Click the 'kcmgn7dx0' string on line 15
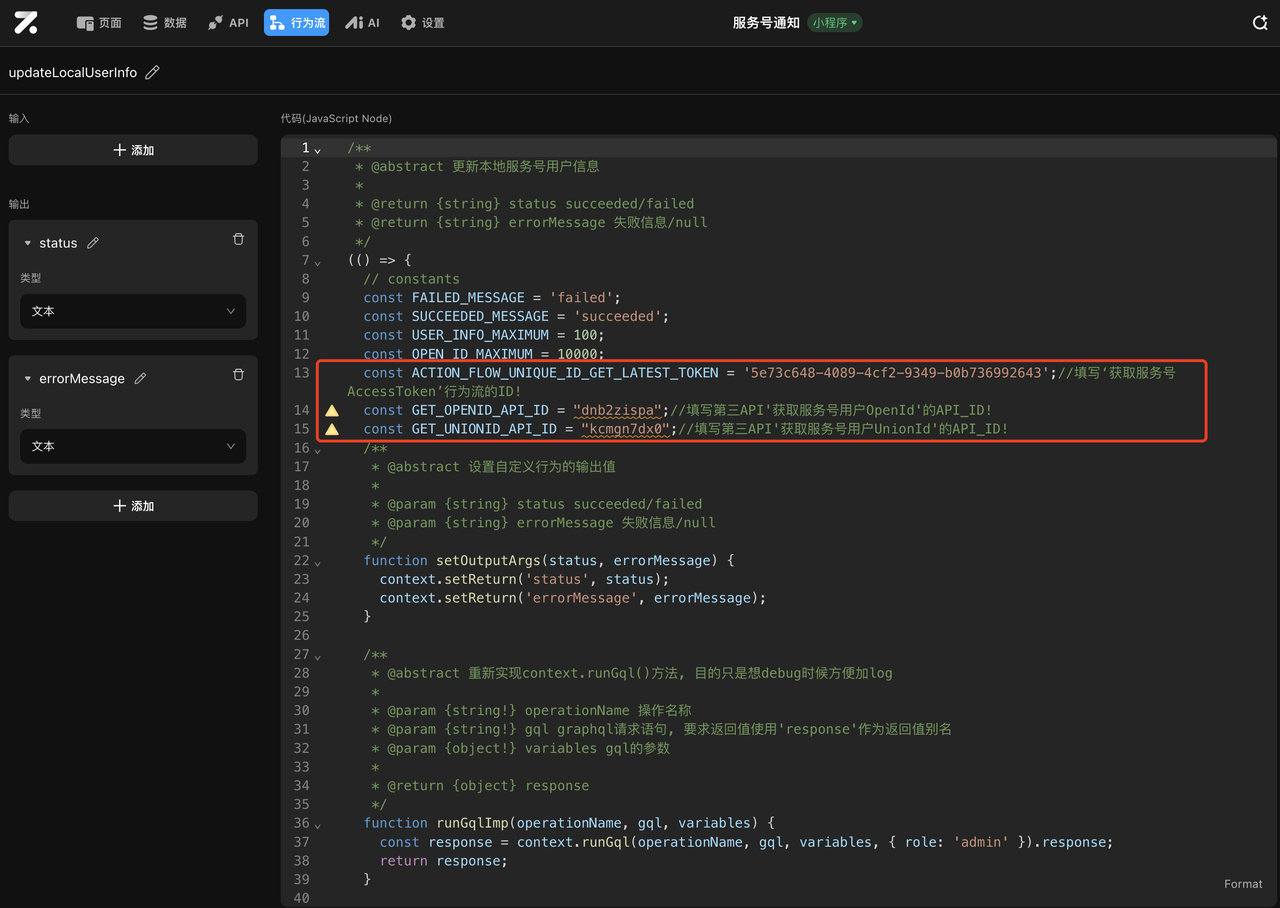1280x908 pixels. (x=625, y=429)
